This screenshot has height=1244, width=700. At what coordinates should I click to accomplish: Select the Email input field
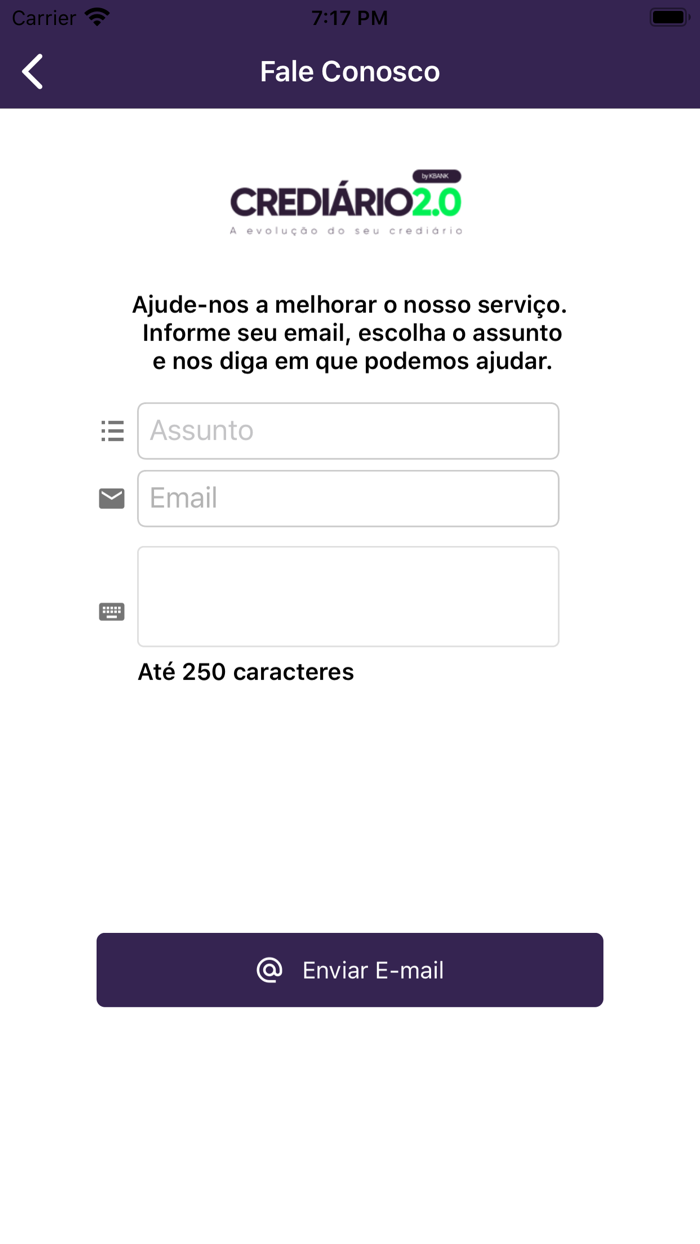pos(348,497)
